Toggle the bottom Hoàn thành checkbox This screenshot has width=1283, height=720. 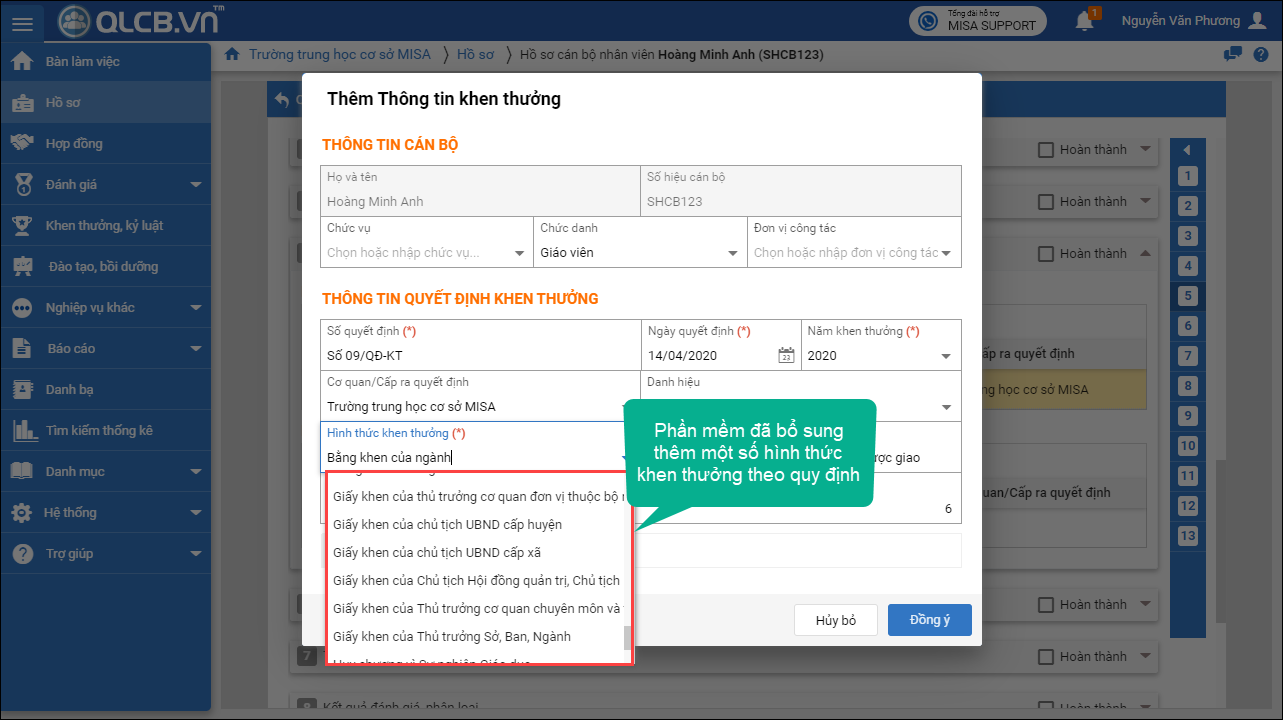pyautogui.click(x=1046, y=657)
